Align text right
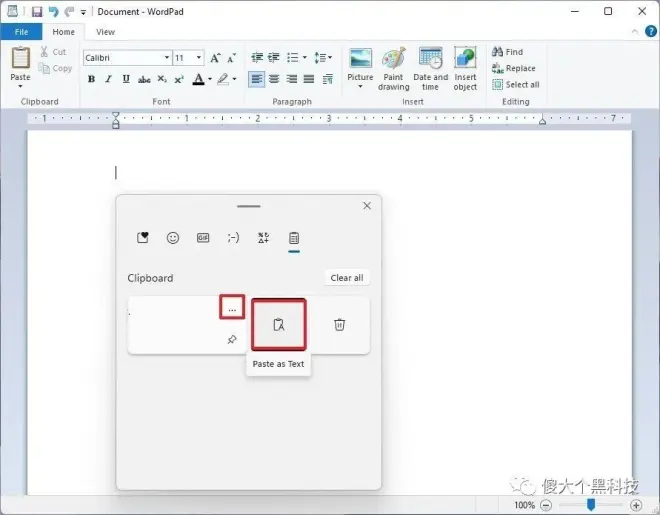The image size is (660, 515). [292, 79]
